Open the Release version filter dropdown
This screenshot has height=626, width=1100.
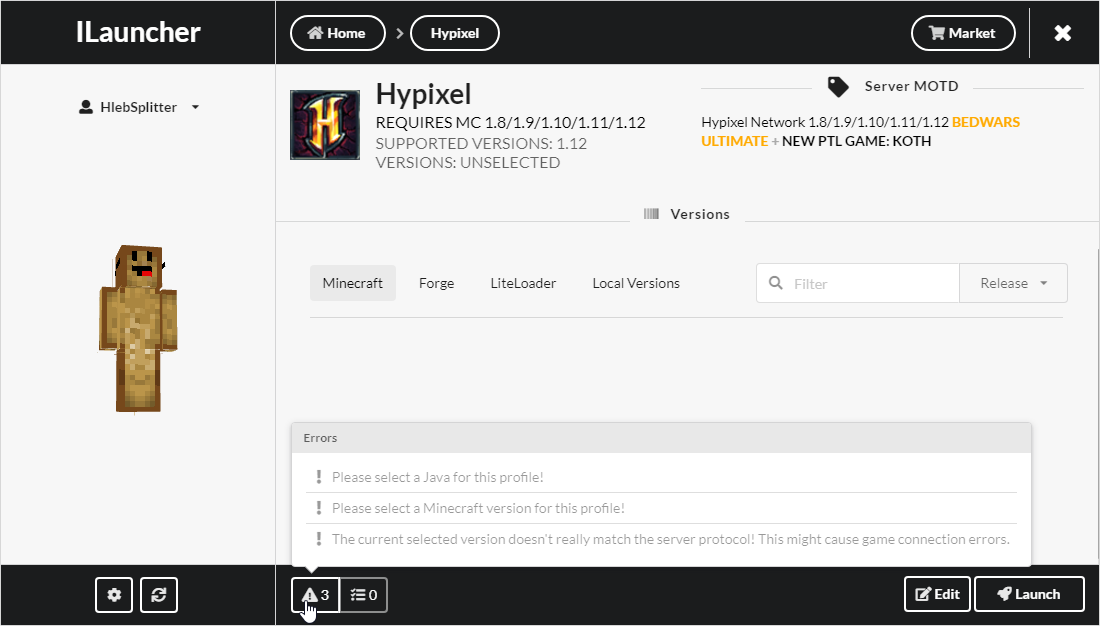pyautogui.click(x=1012, y=283)
